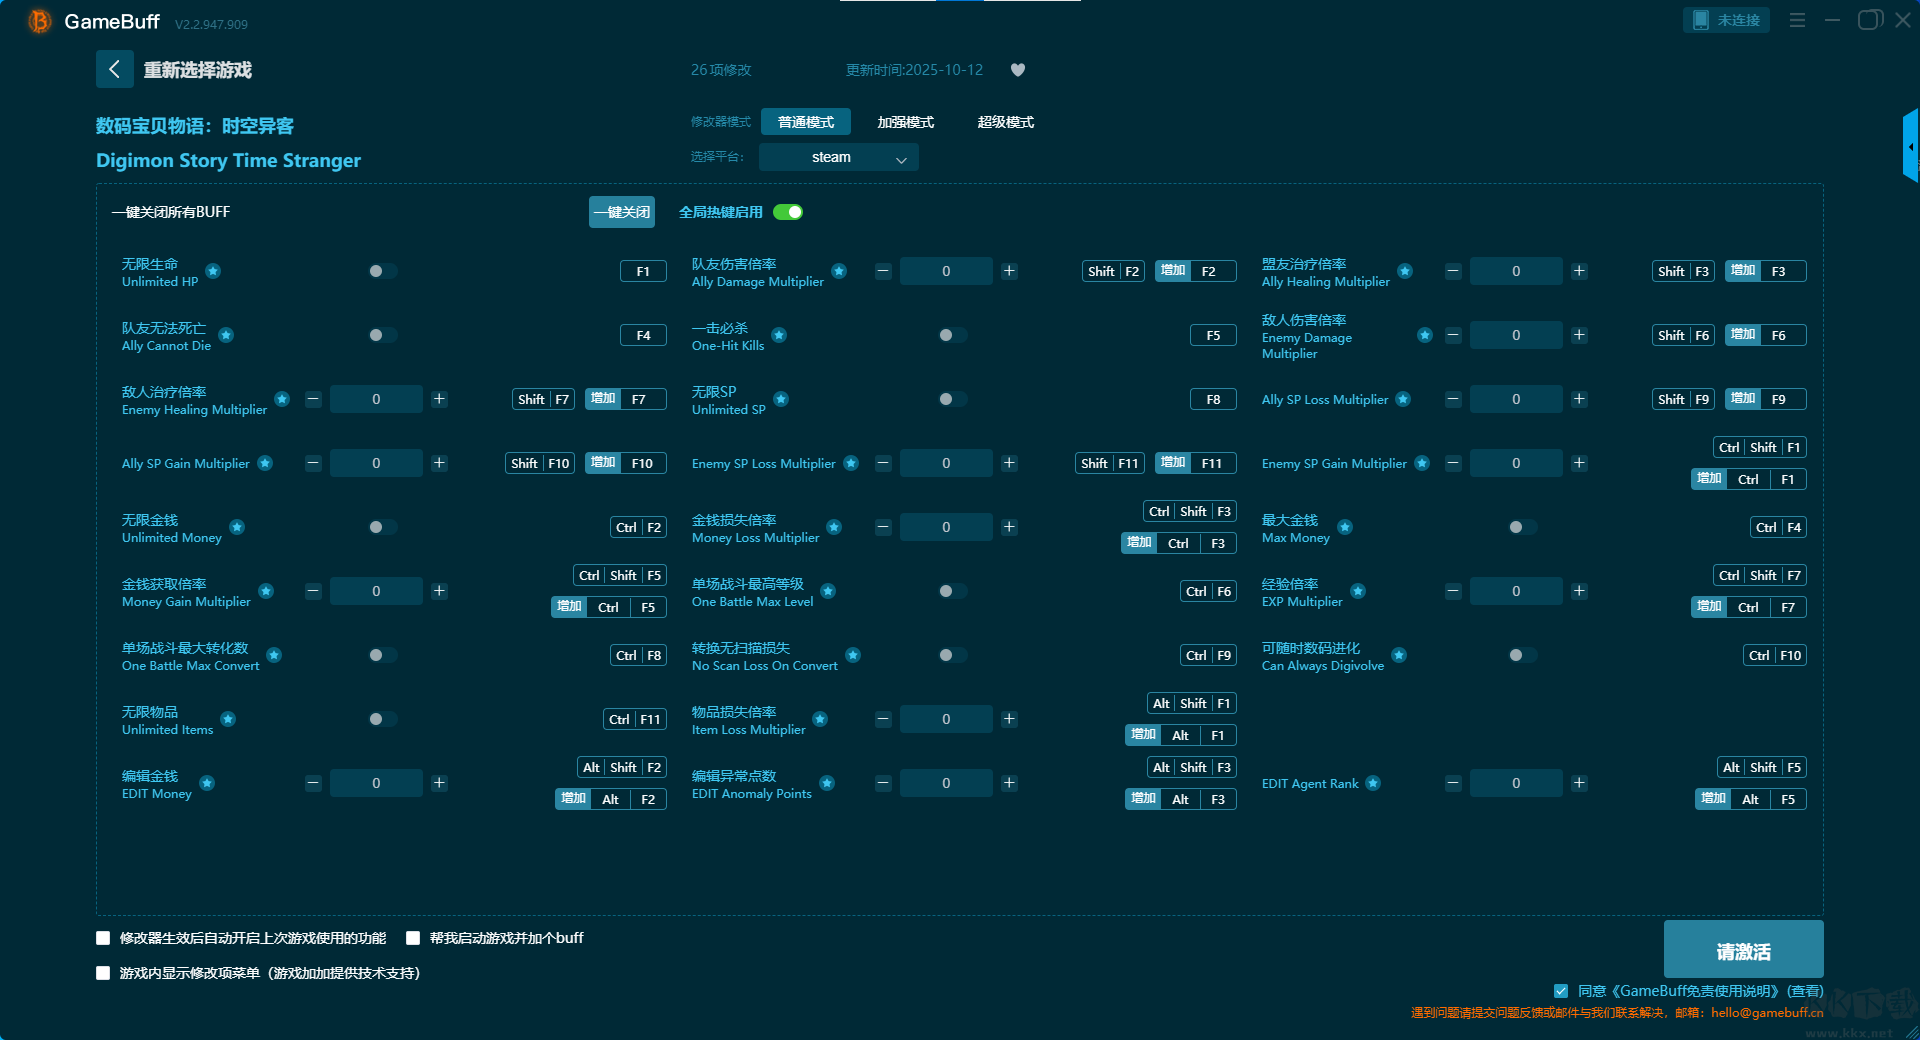Expand the blue side panel handle
Screen dimensions: 1920x1040
click(1911, 147)
